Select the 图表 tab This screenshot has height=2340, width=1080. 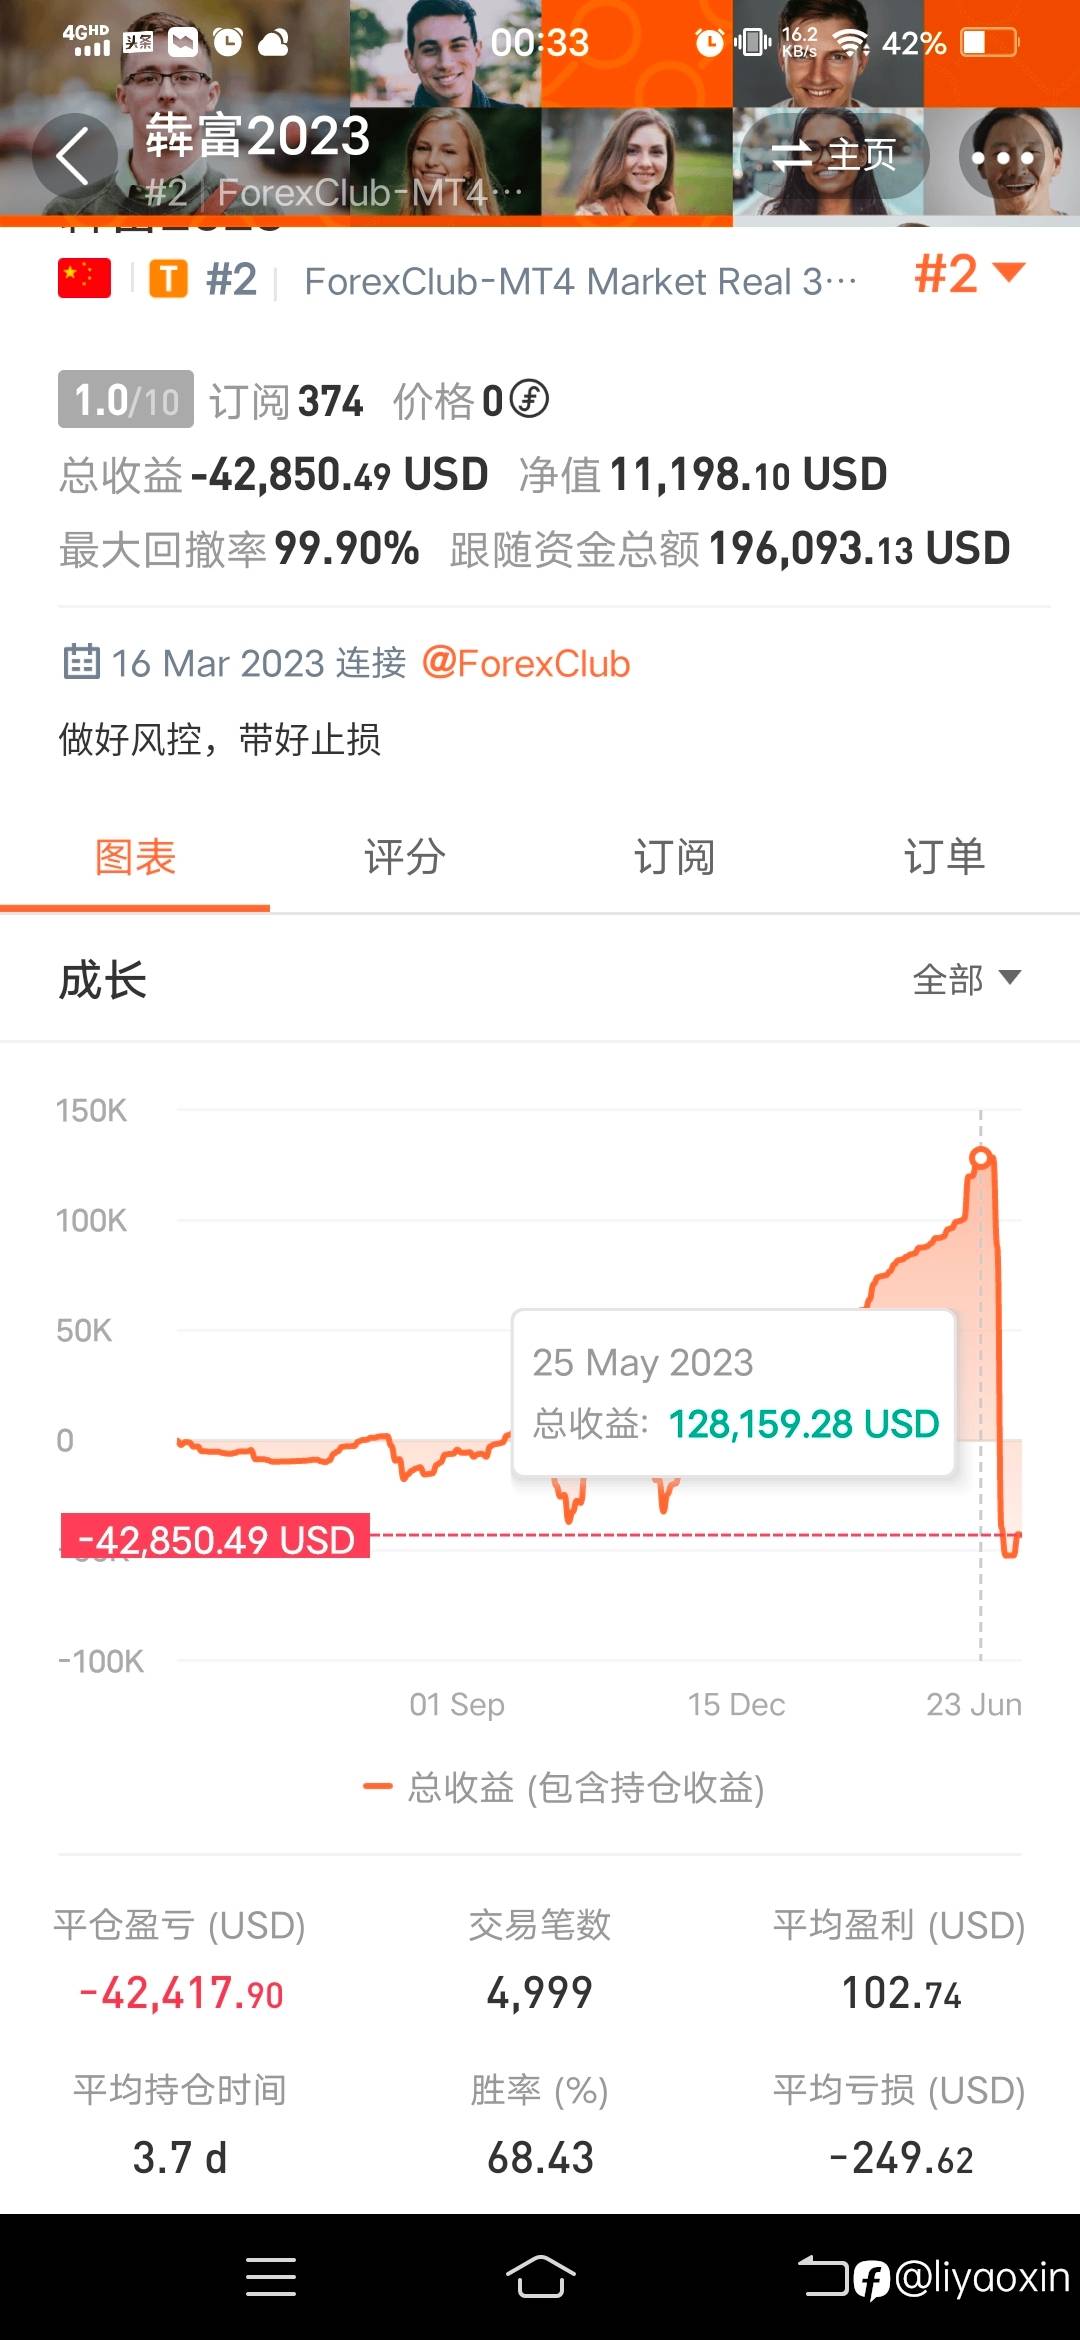pyautogui.click(x=135, y=857)
